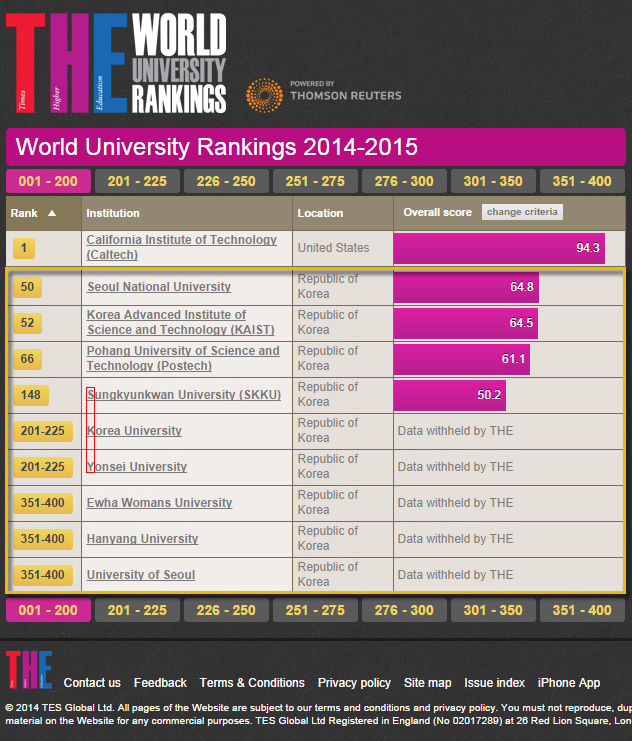This screenshot has width=632, height=741.
Task: Open the University of Seoul link
Action: [141, 575]
